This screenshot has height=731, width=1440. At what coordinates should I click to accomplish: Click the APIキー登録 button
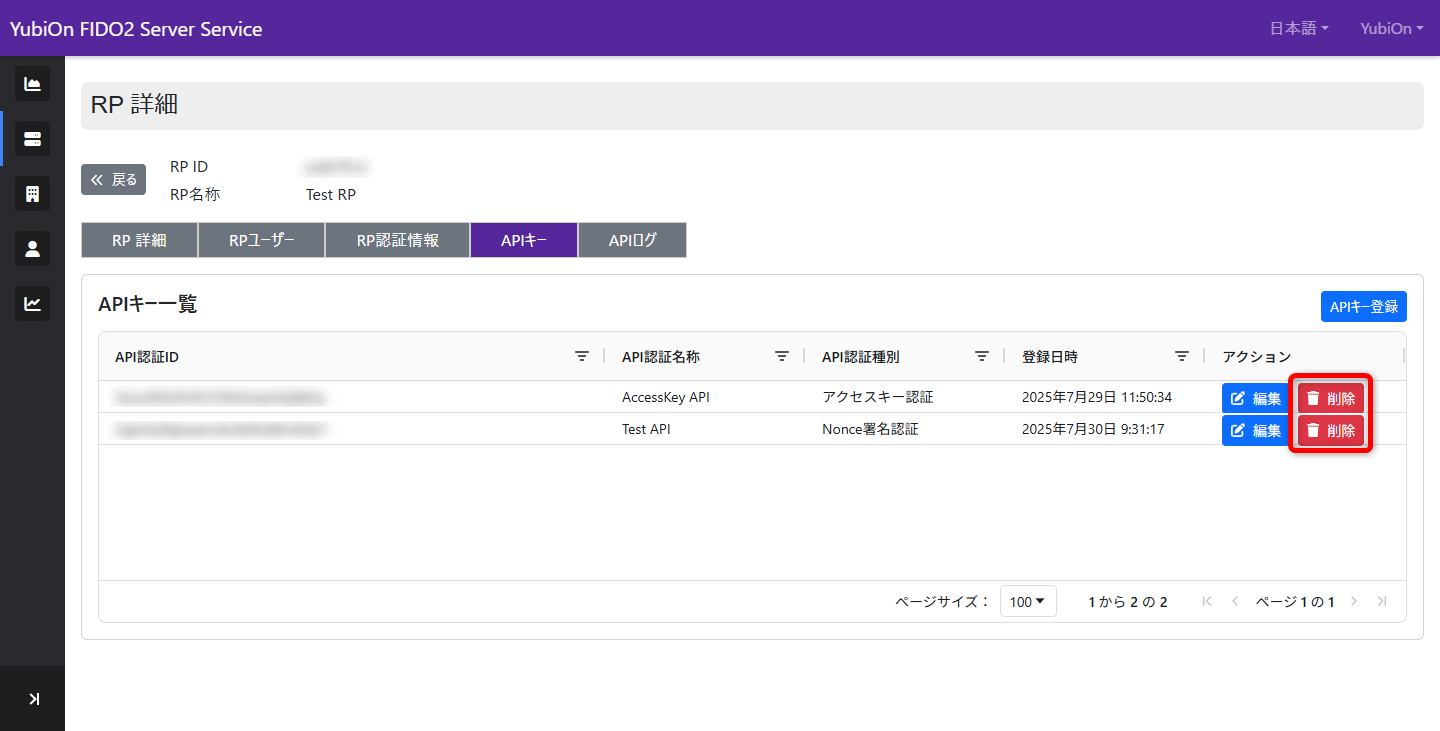pyautogui.click(x=1364, y=306)
